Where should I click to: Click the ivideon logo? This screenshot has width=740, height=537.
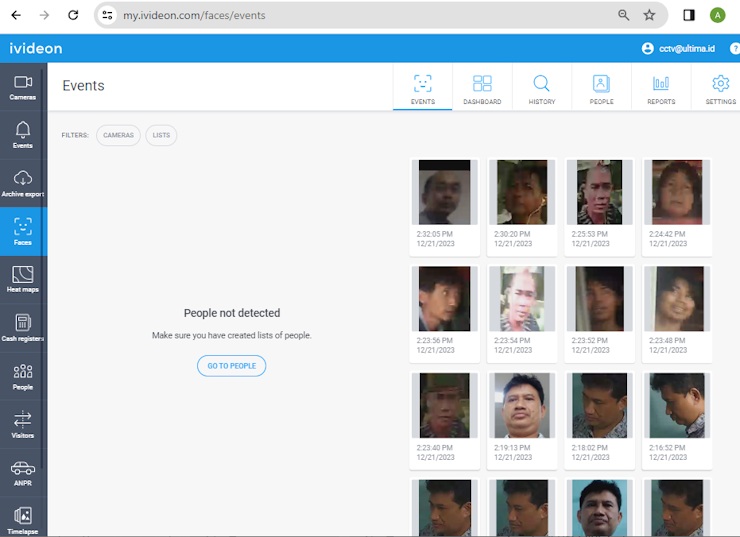36,49
